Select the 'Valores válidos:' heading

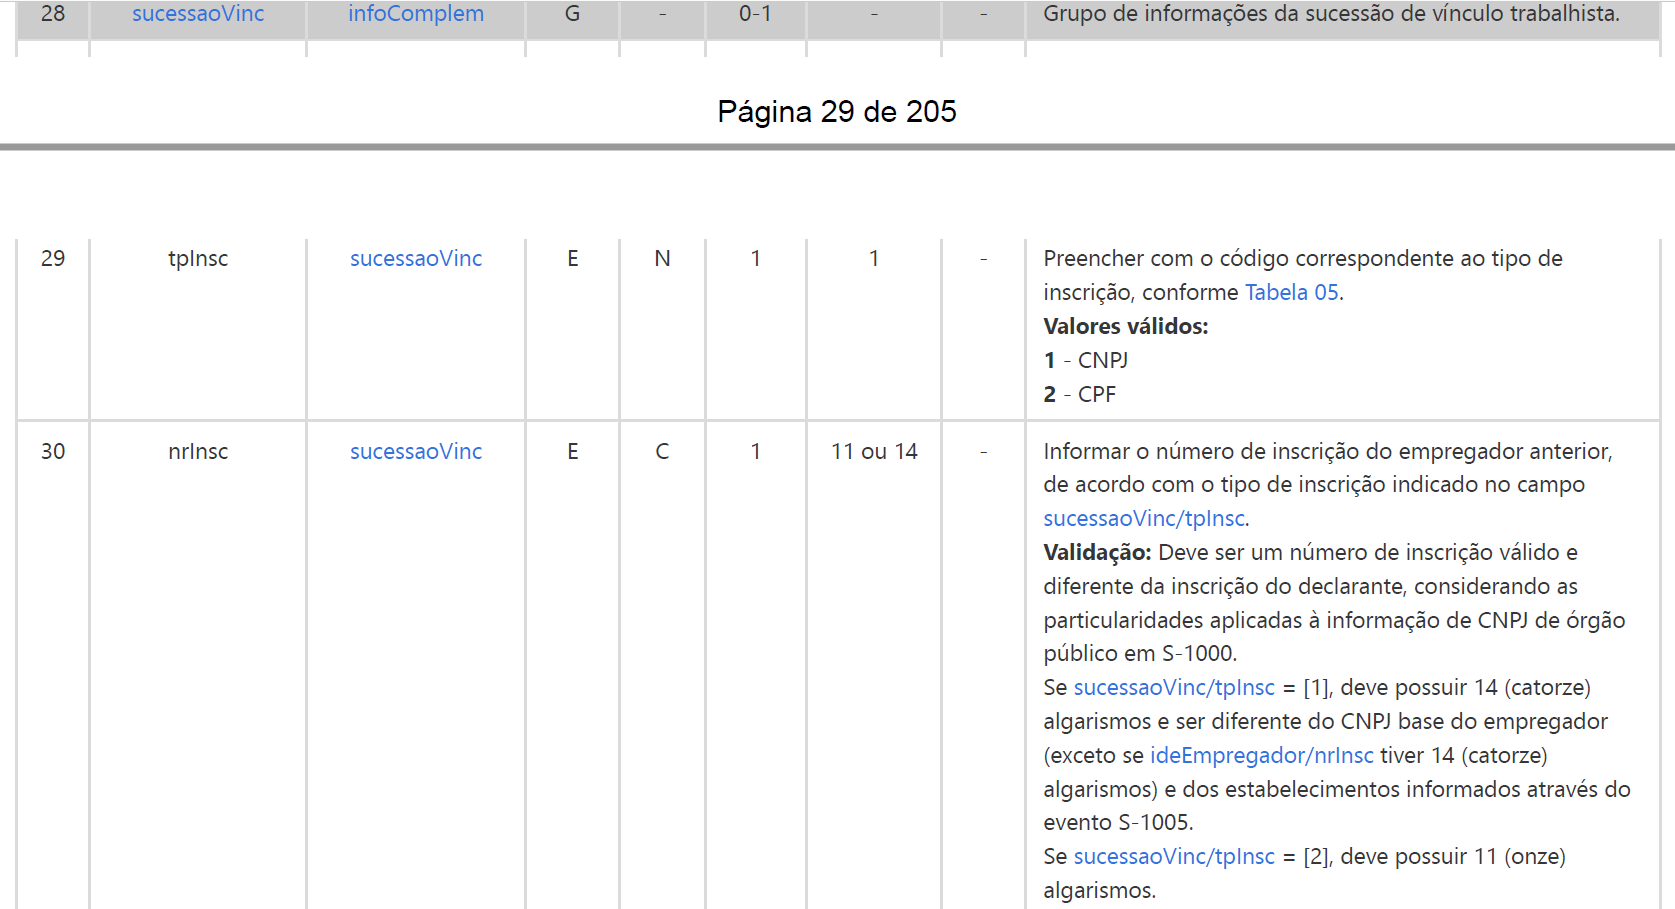click(x=1126, y=326)
